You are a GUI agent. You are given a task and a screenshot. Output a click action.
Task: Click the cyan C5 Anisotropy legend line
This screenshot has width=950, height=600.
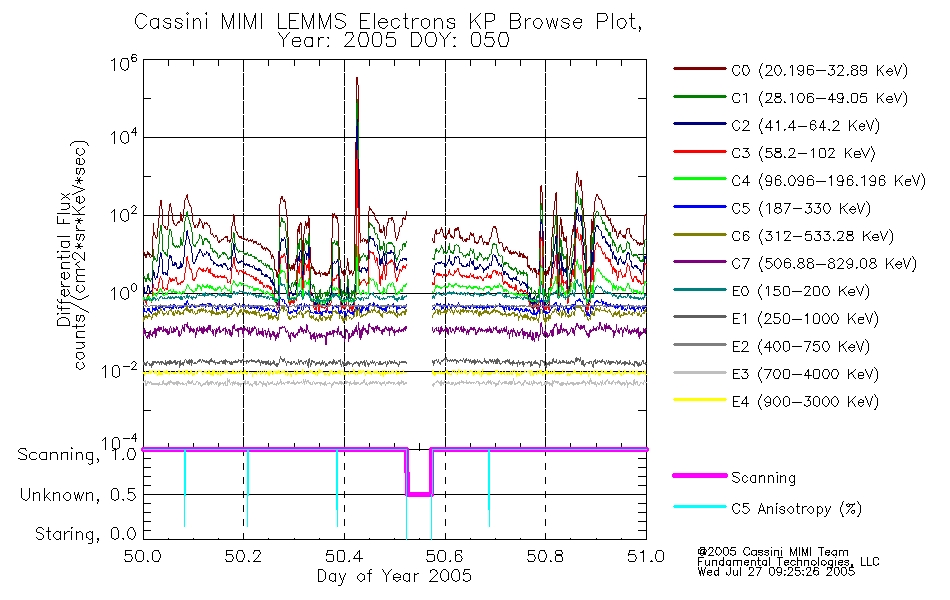click(x=700, y=507)
